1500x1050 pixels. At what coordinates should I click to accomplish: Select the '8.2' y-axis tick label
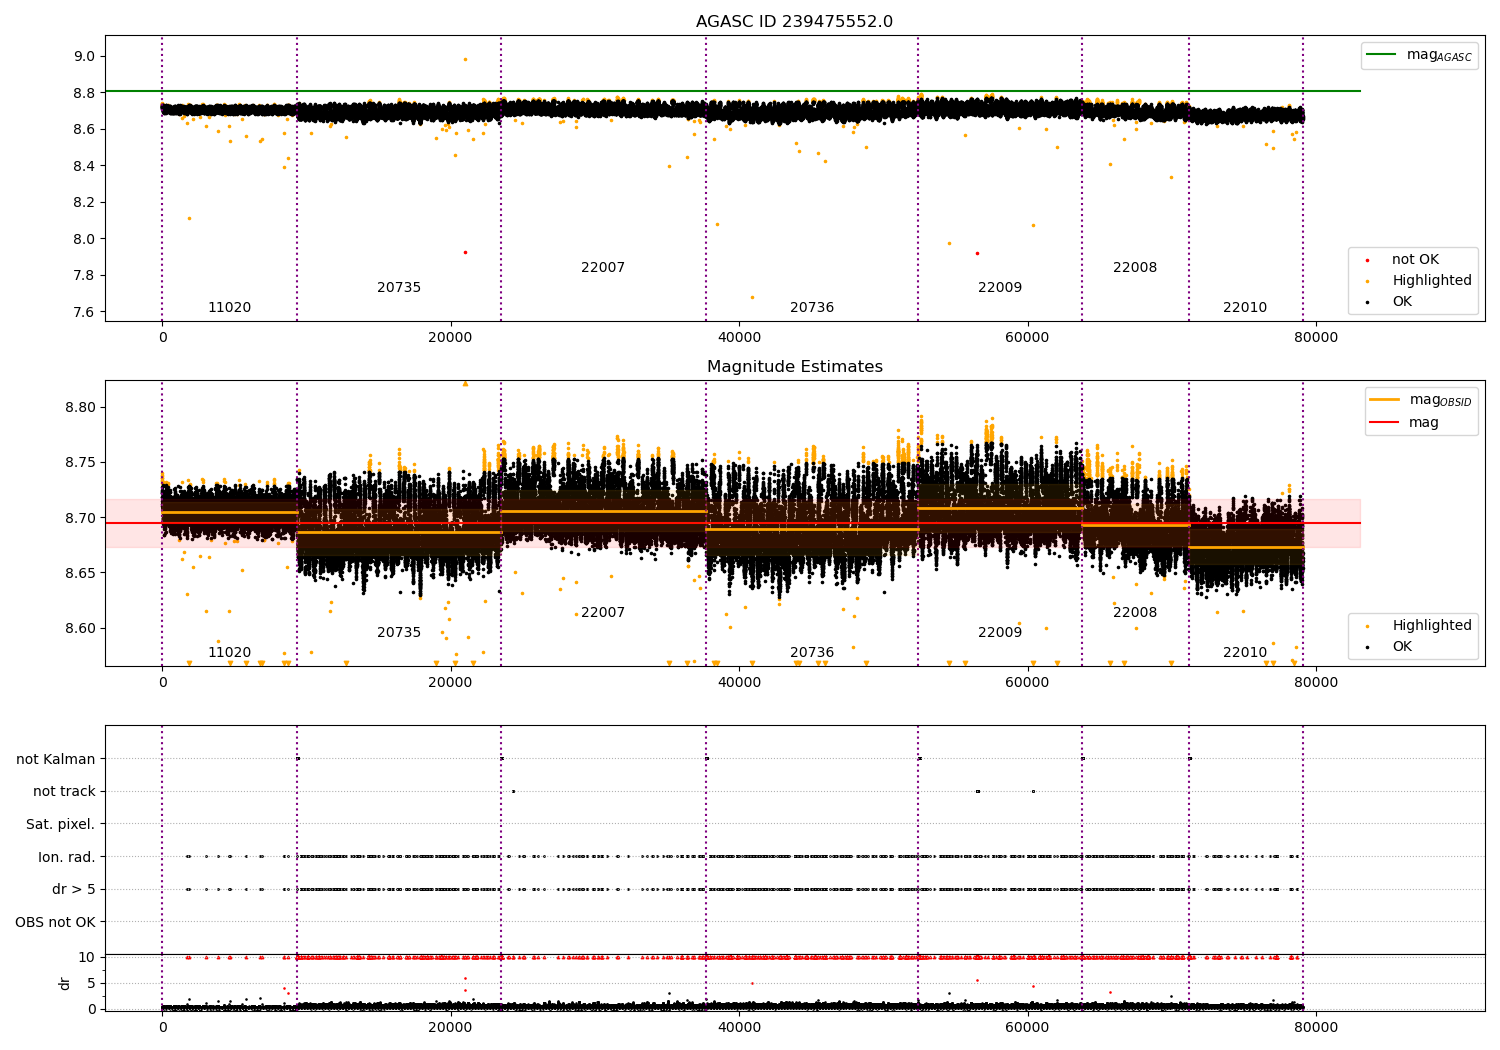tap(84, 203)
